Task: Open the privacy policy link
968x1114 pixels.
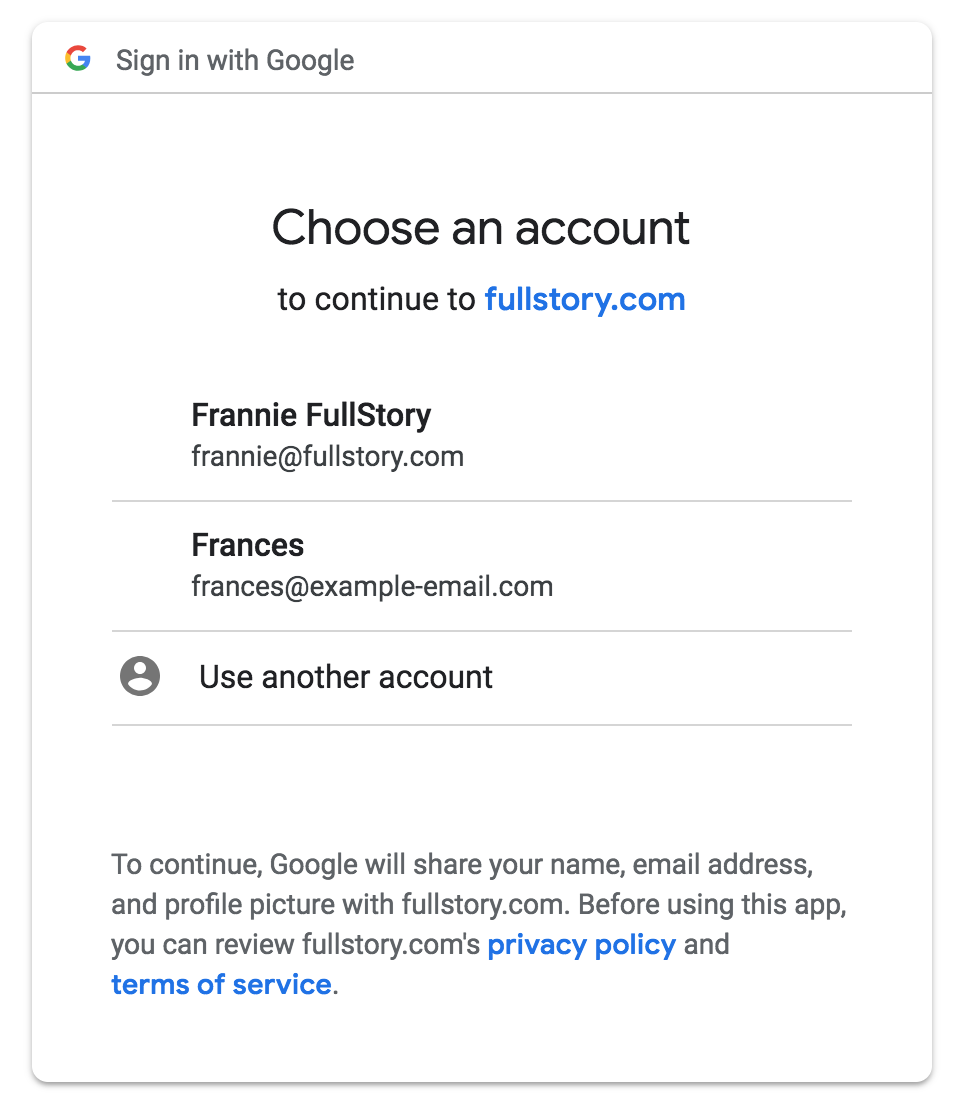Action: pos(581,944)
